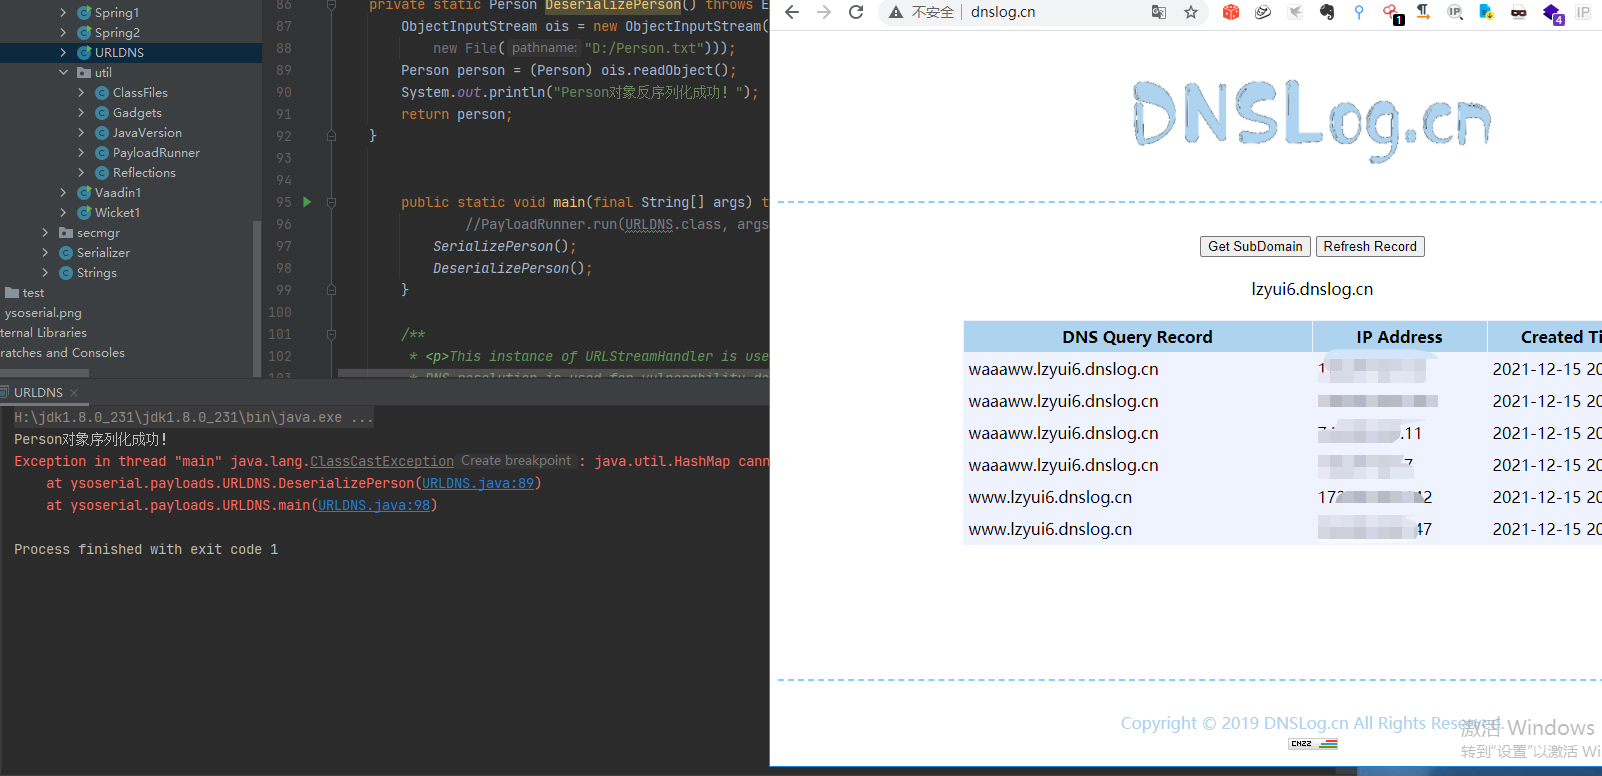Expand the Spring1 tree node
The width and height of the screenshot is (1602, 776).
coord(63,13)
